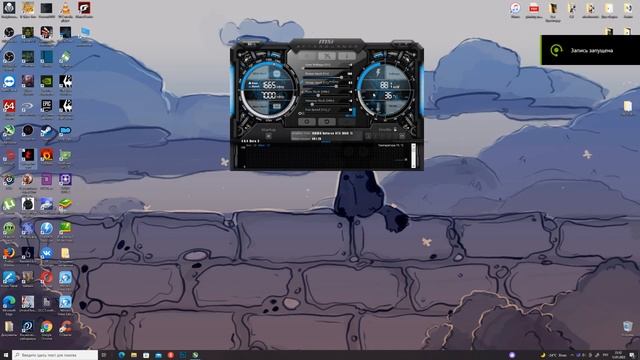The width and height of the screenshot is (640, 360).
Task: Click the save profile floppy icon
Action: (x=402, y=136)
